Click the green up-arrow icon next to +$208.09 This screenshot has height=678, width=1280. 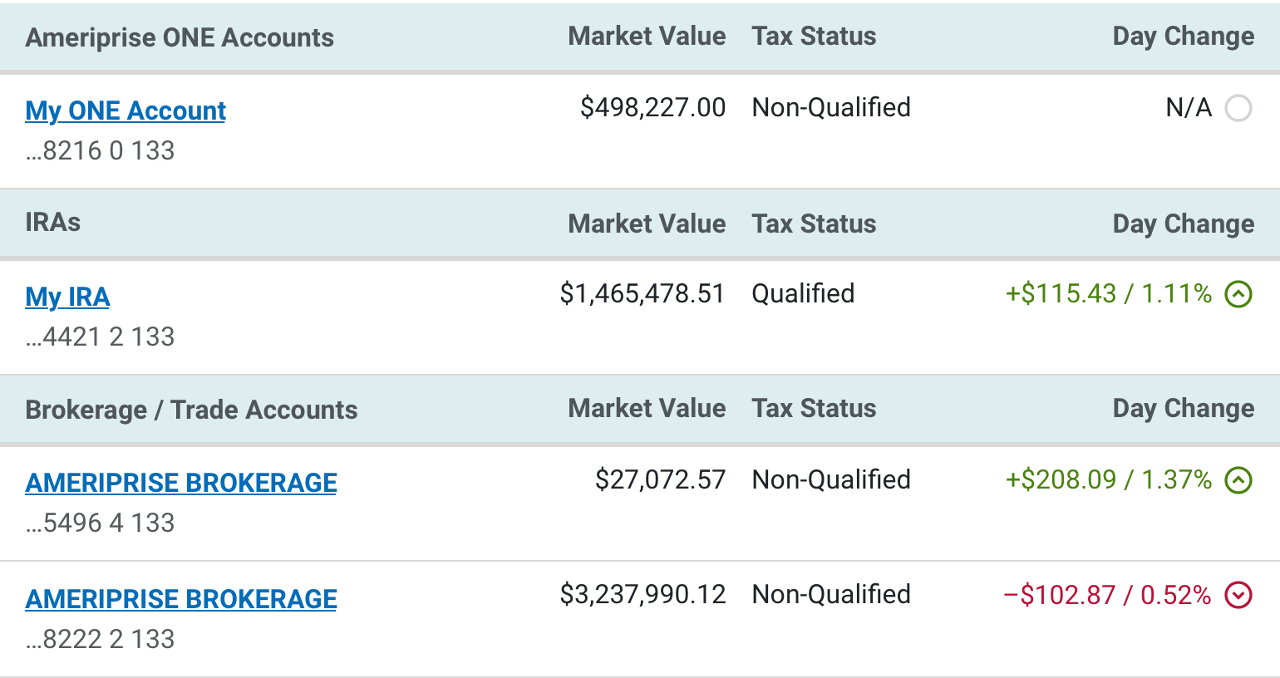[1238, 480]
